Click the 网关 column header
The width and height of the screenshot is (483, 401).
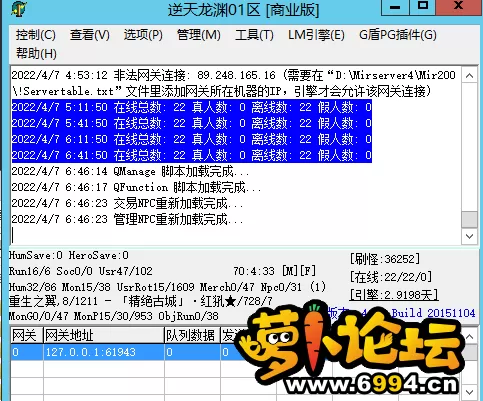[x=27, y=335]
